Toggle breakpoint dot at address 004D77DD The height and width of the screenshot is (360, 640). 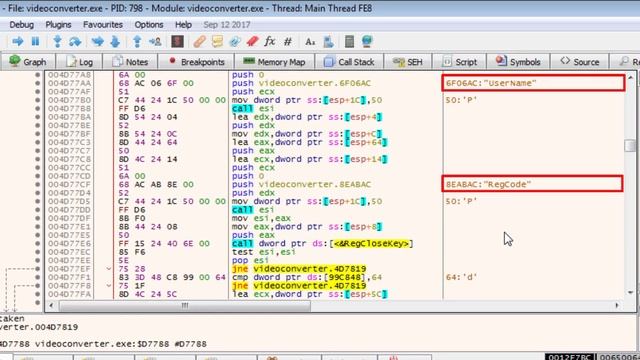click(x=38, y=210)
